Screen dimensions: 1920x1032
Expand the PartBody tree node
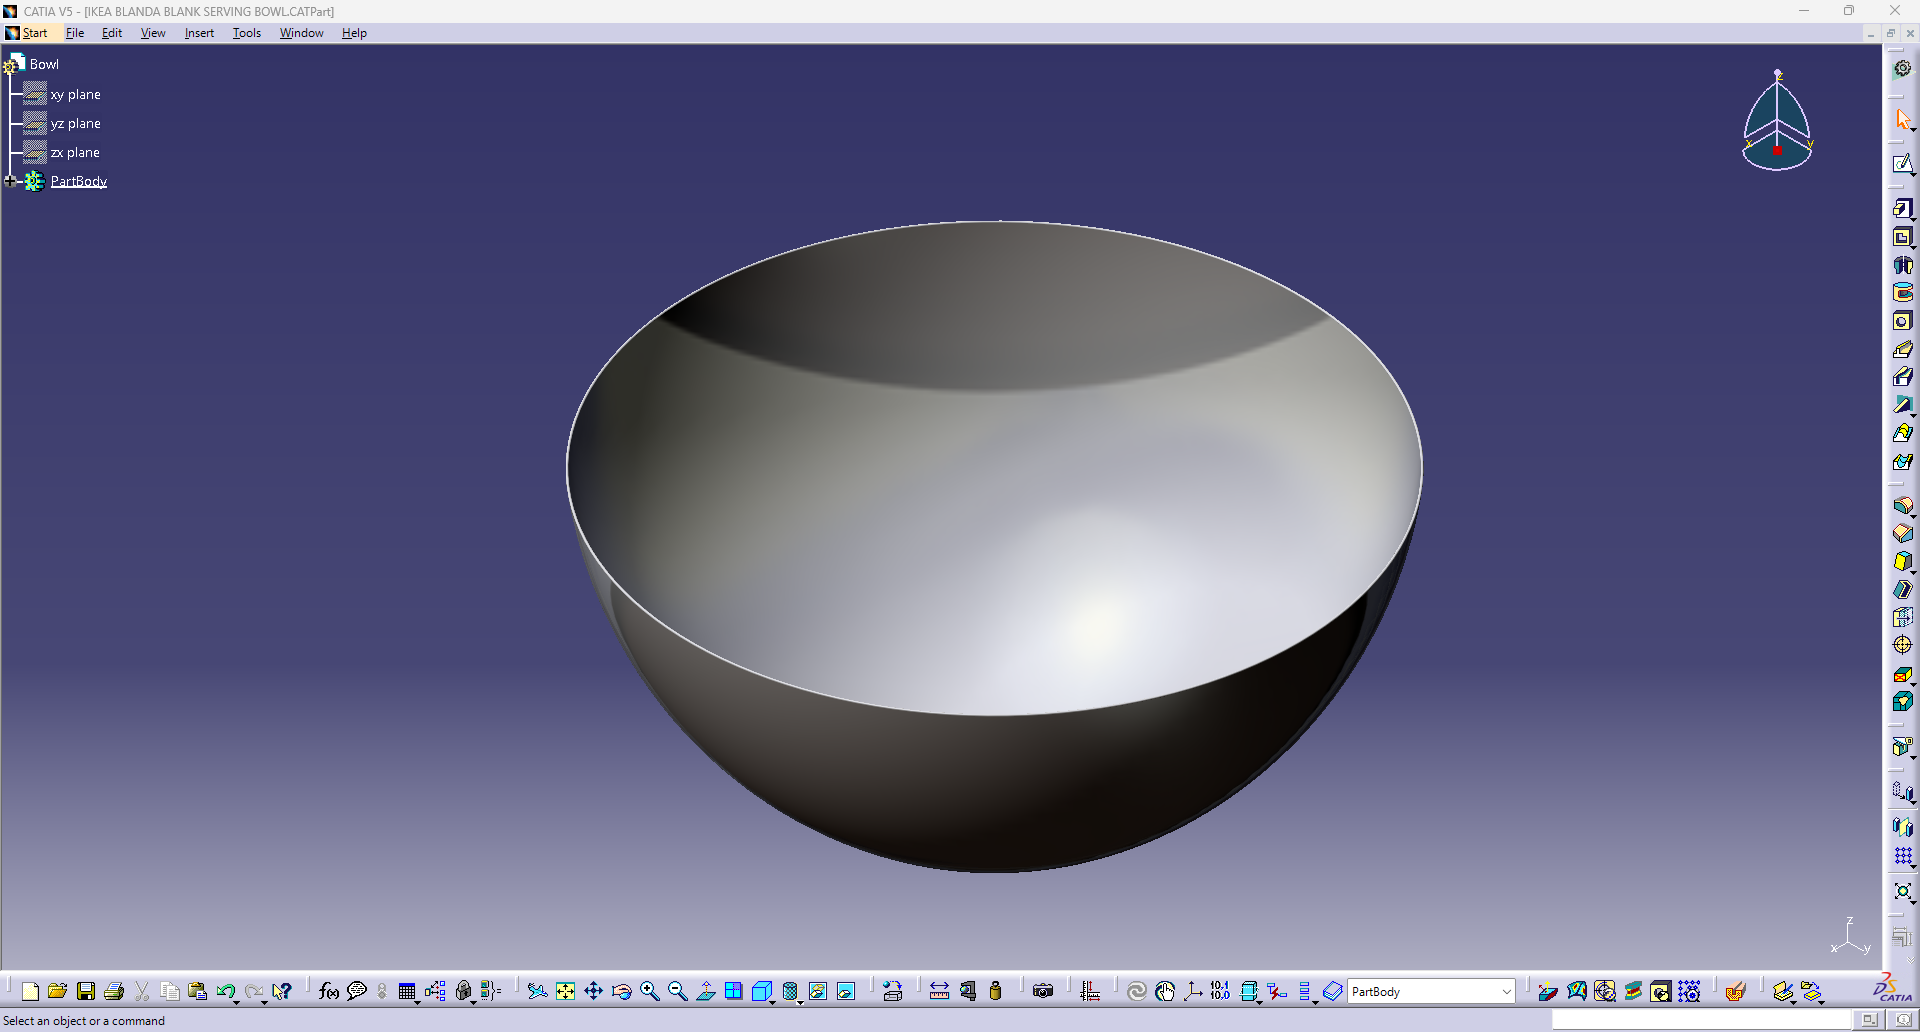pos(11,181)
